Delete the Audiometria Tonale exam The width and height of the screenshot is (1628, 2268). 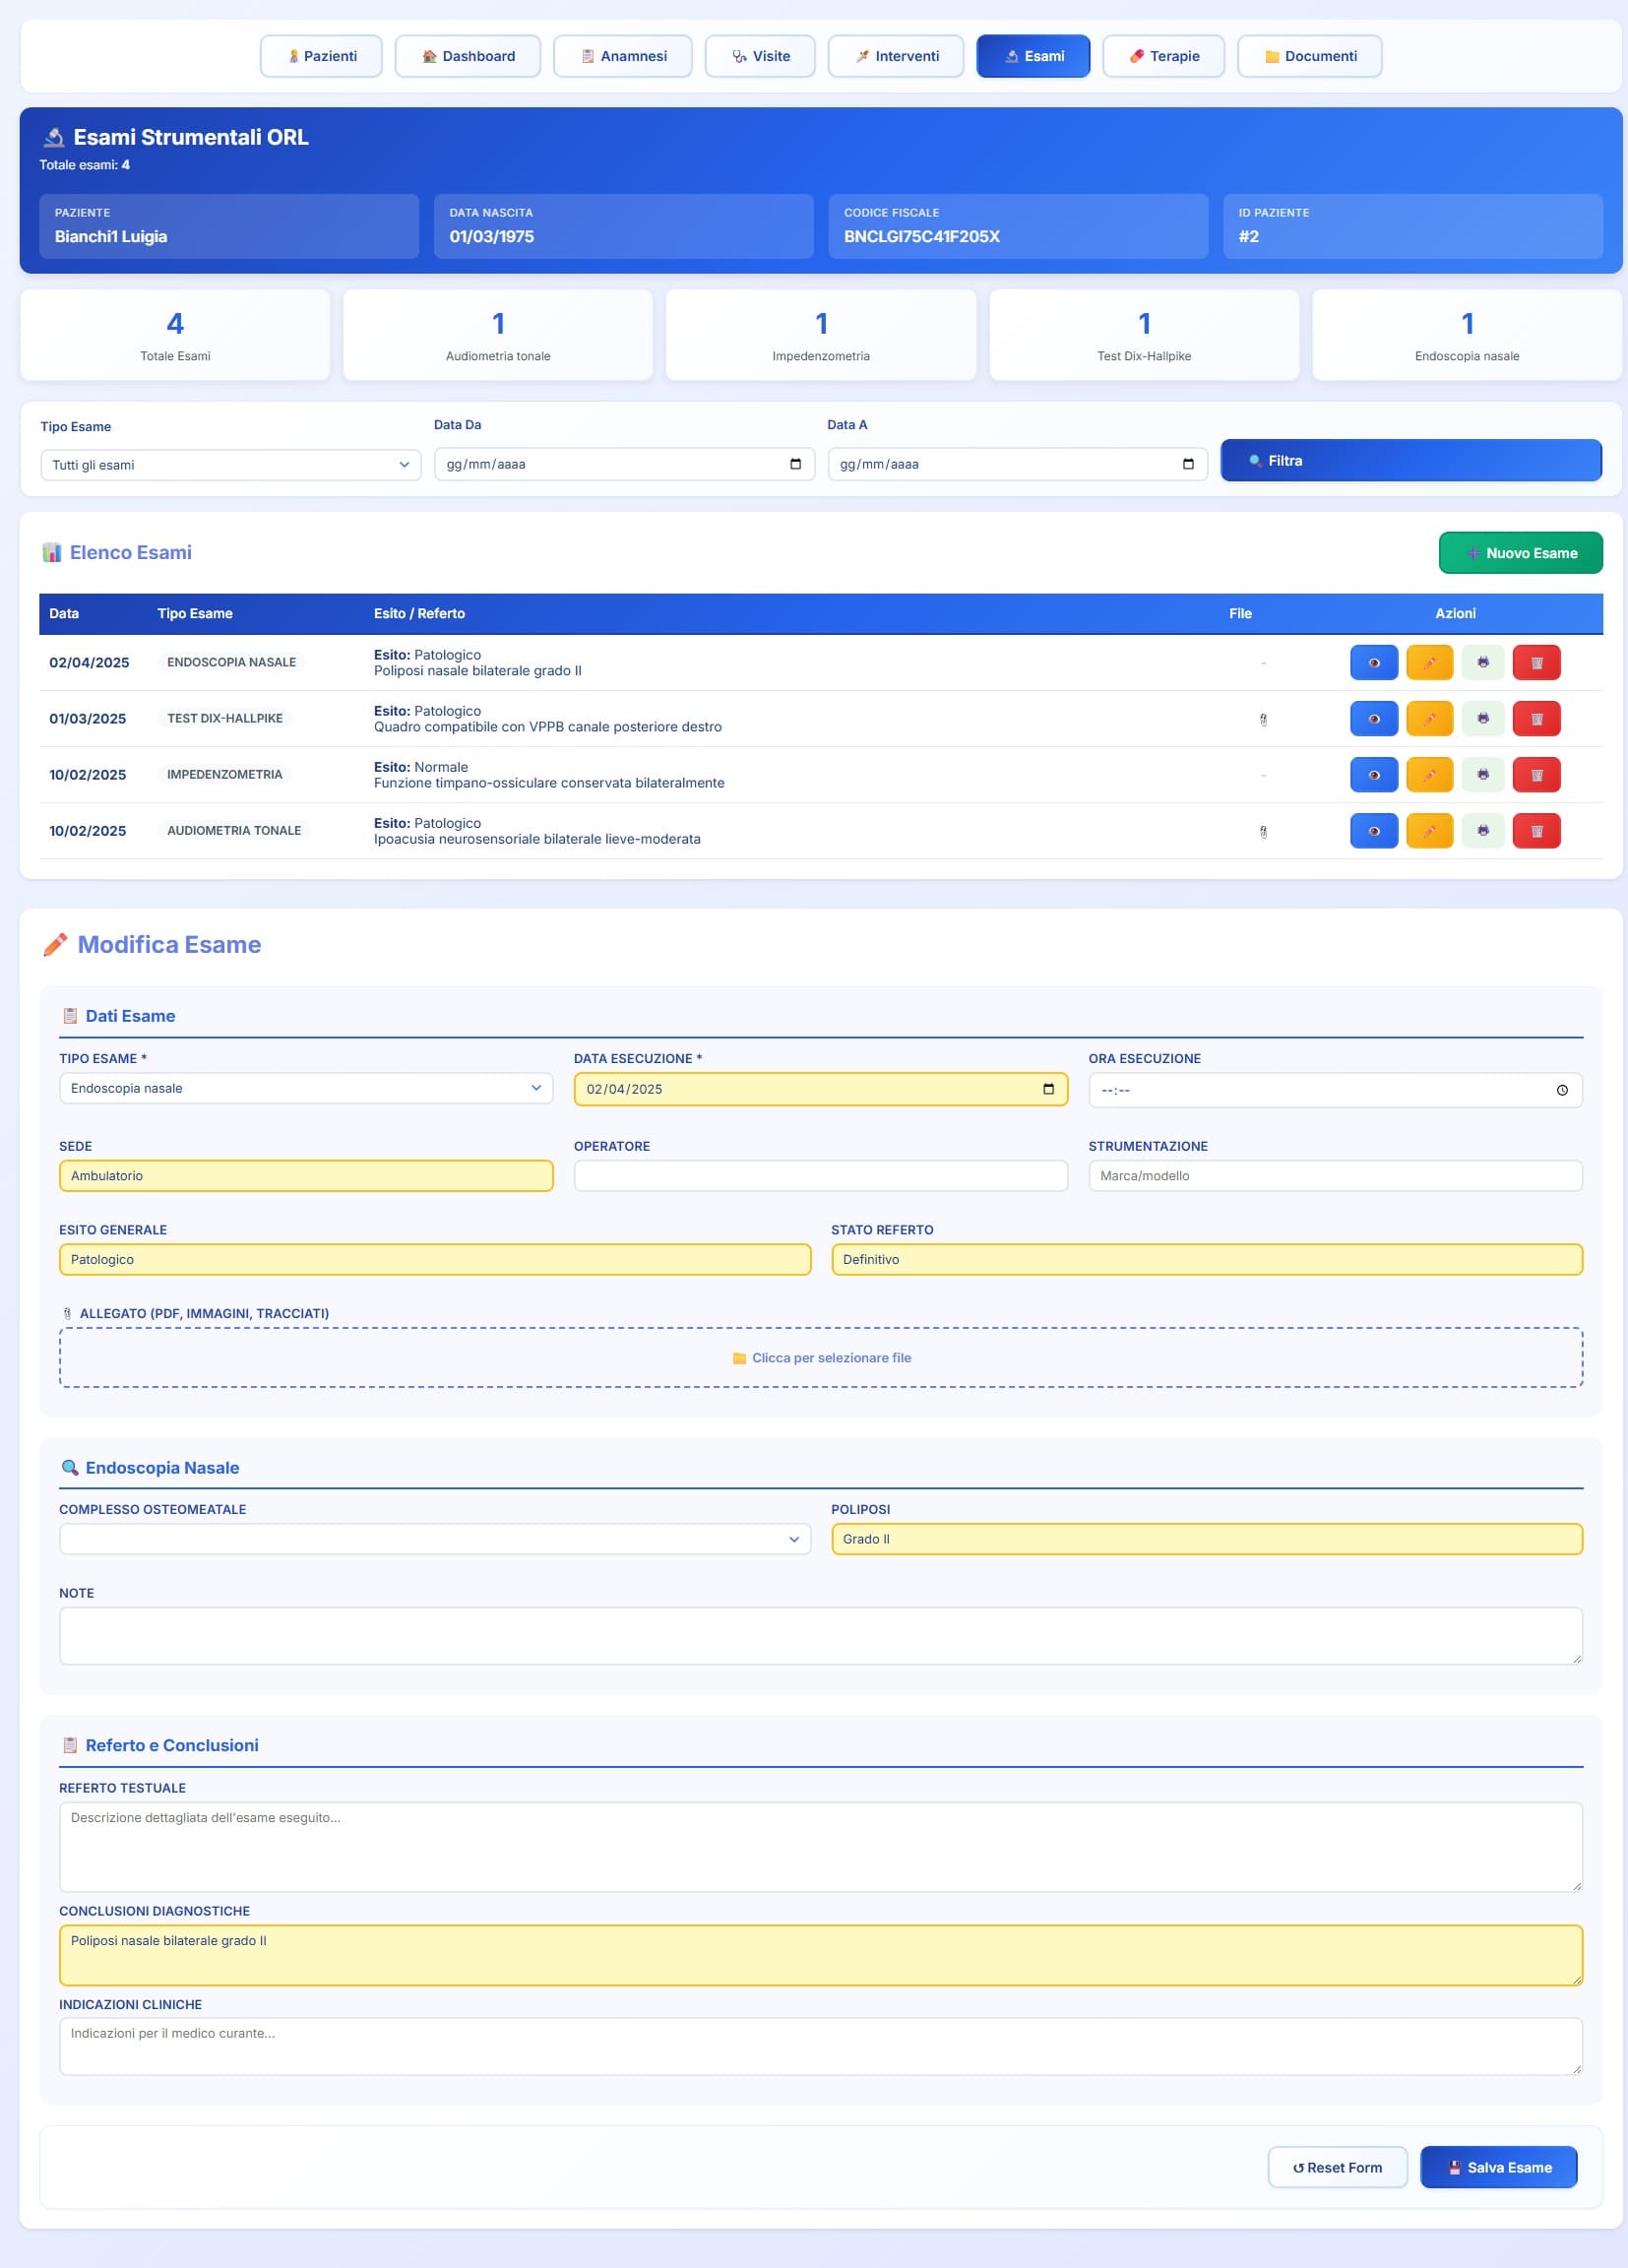point(1536,830)
